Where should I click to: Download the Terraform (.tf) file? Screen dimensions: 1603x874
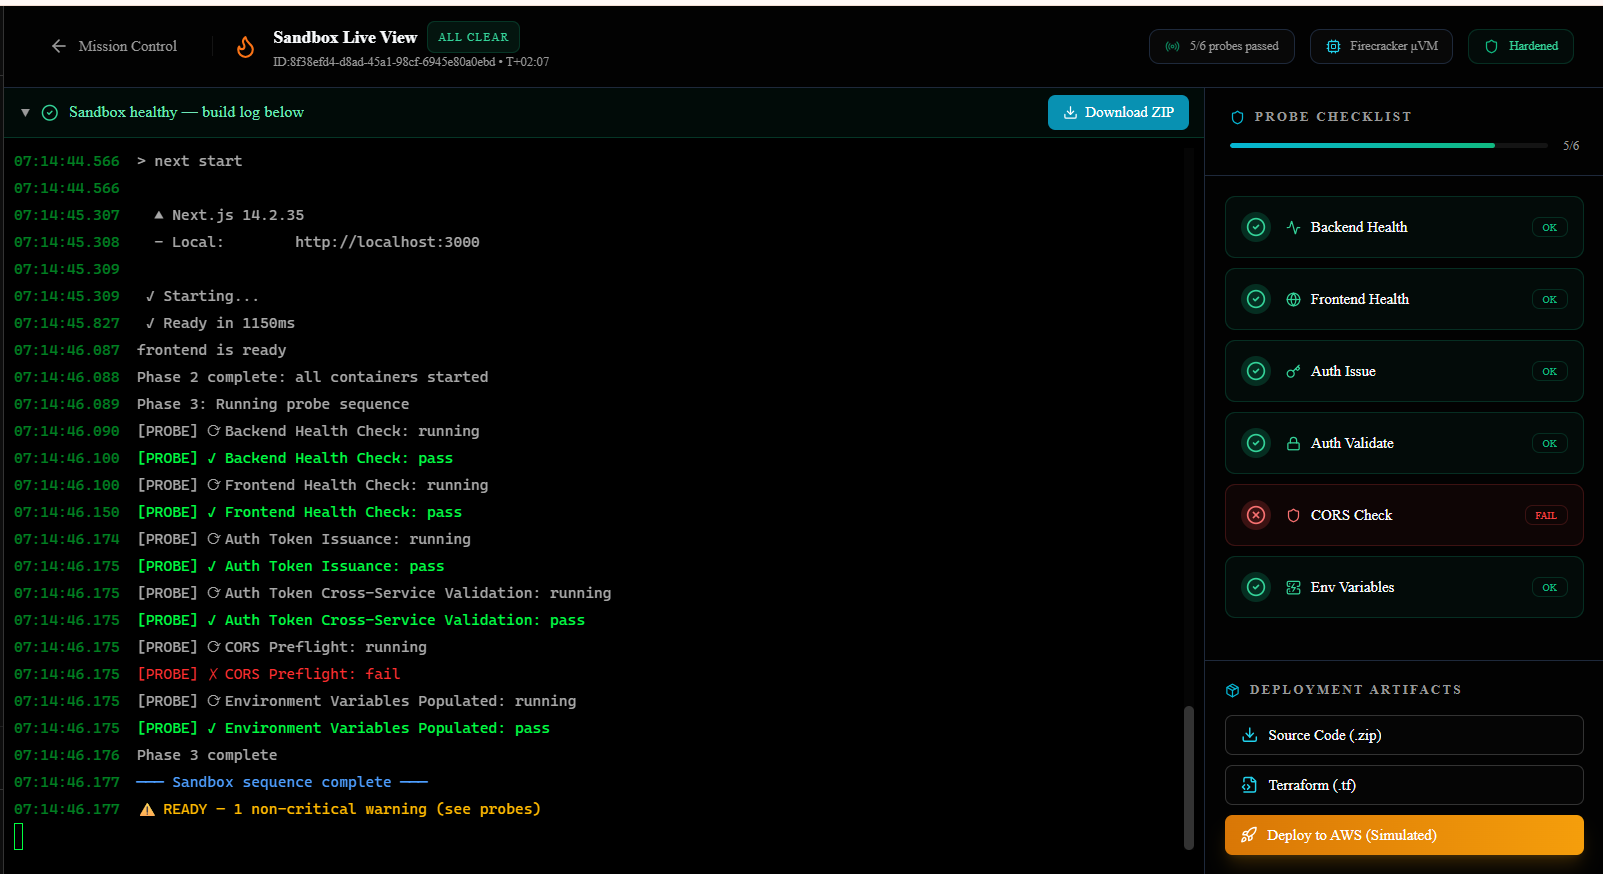pyautogui.click(x=1404, y=785)
